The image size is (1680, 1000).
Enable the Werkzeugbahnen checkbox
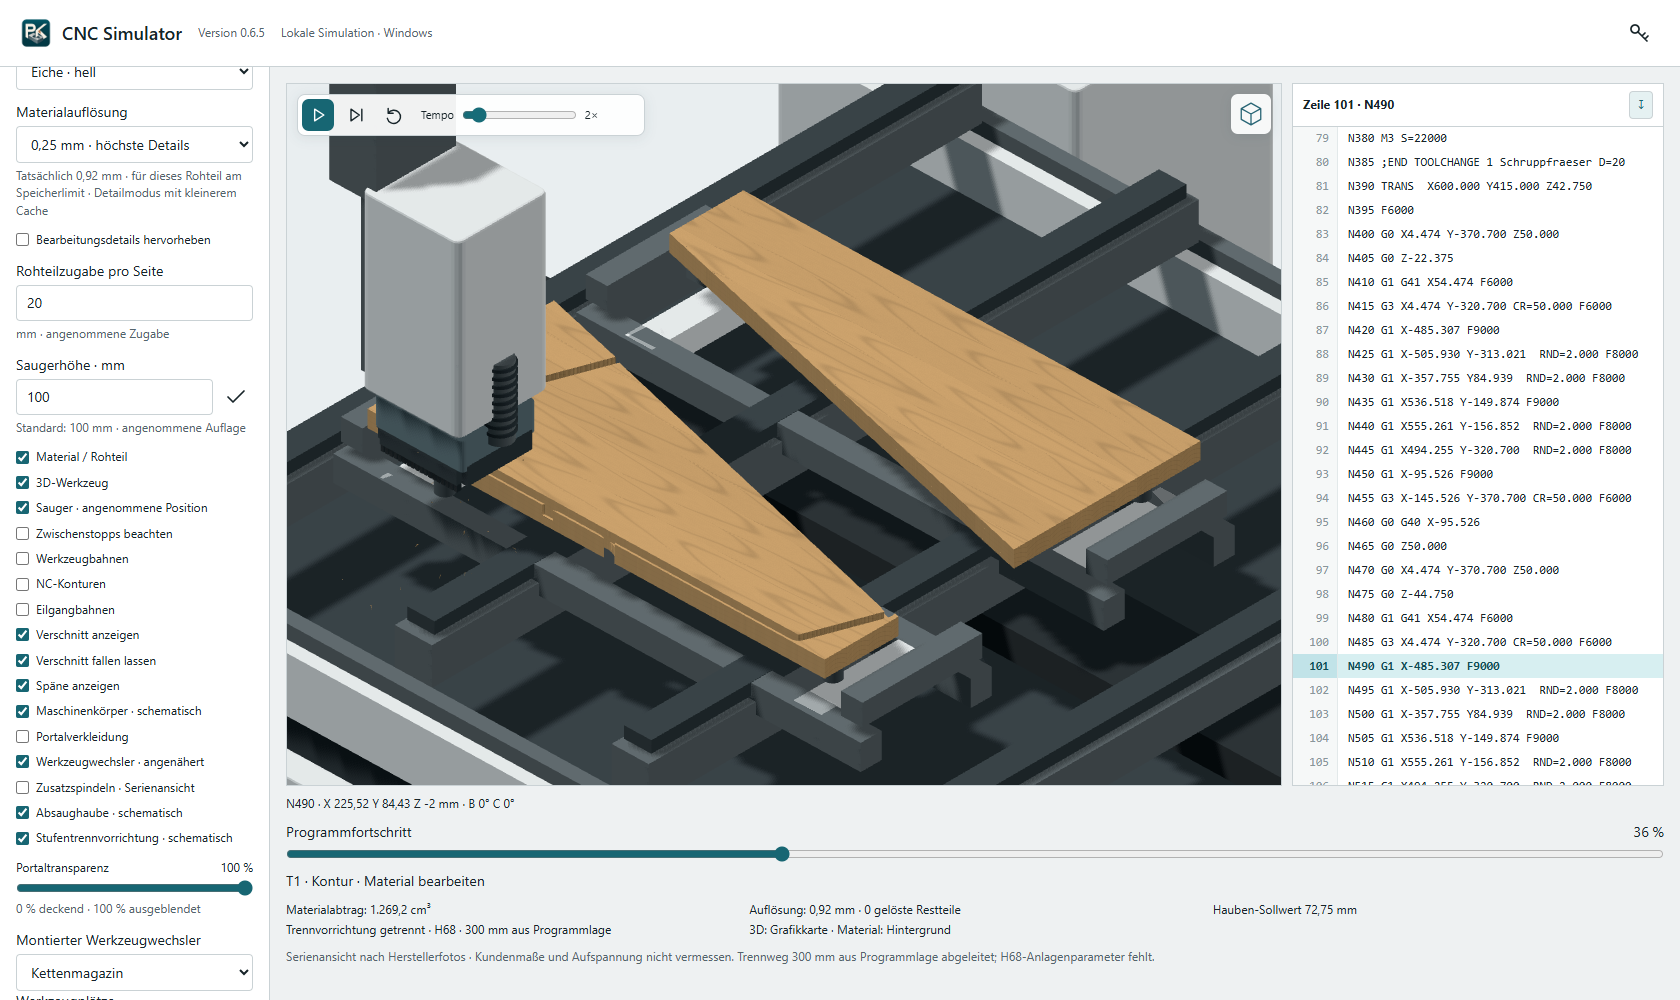point(22,559)
